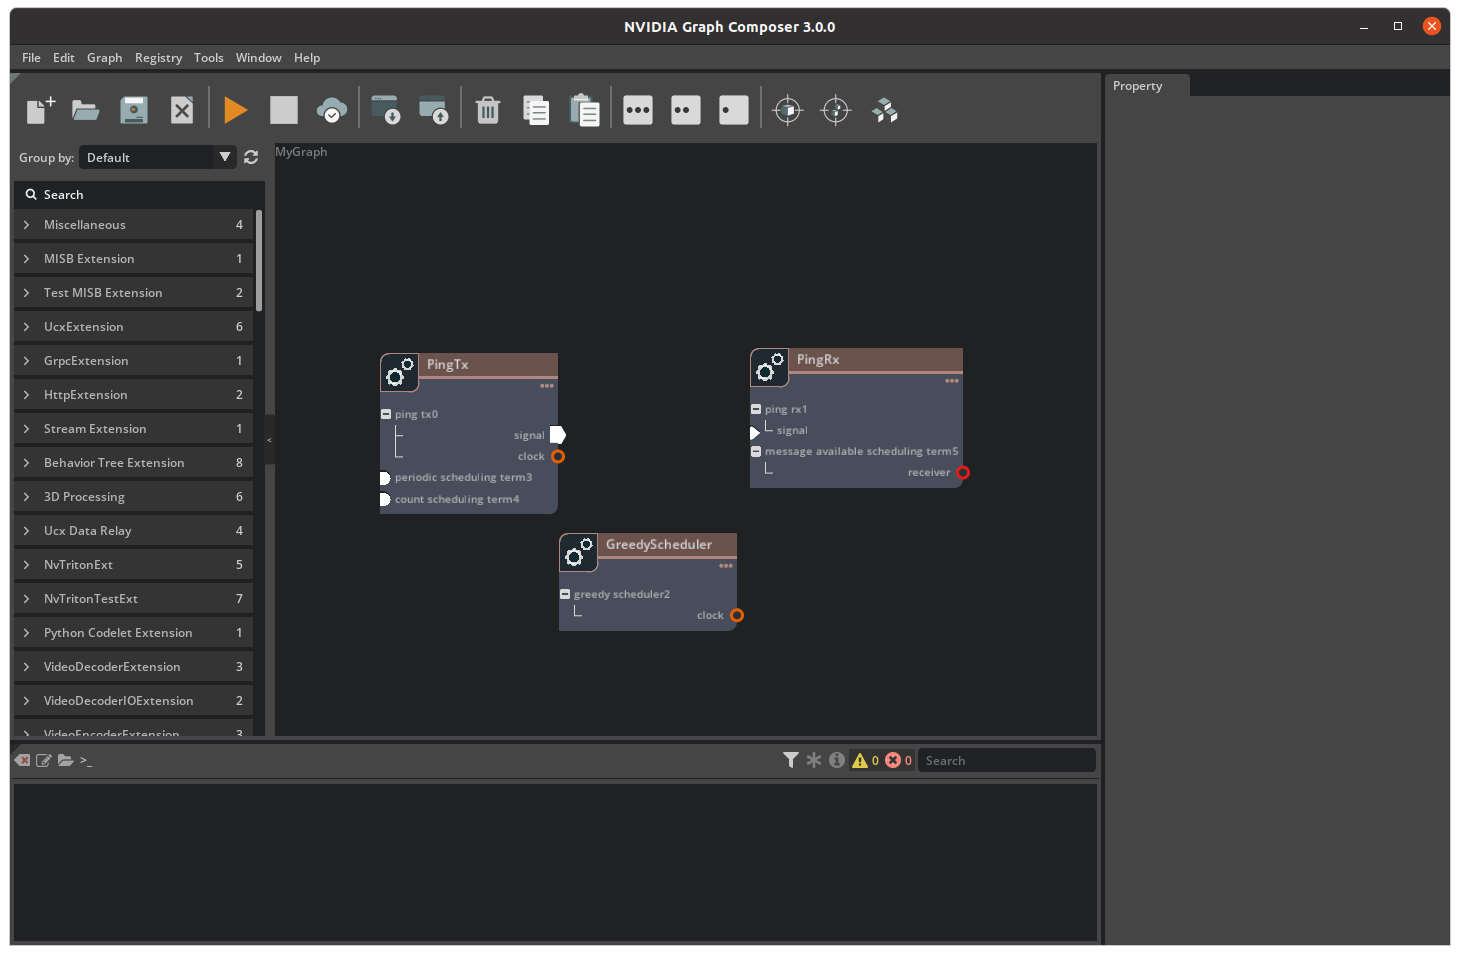Select the single-dot detail level
The image size is (1460, 955).
[x=734, y=110]
